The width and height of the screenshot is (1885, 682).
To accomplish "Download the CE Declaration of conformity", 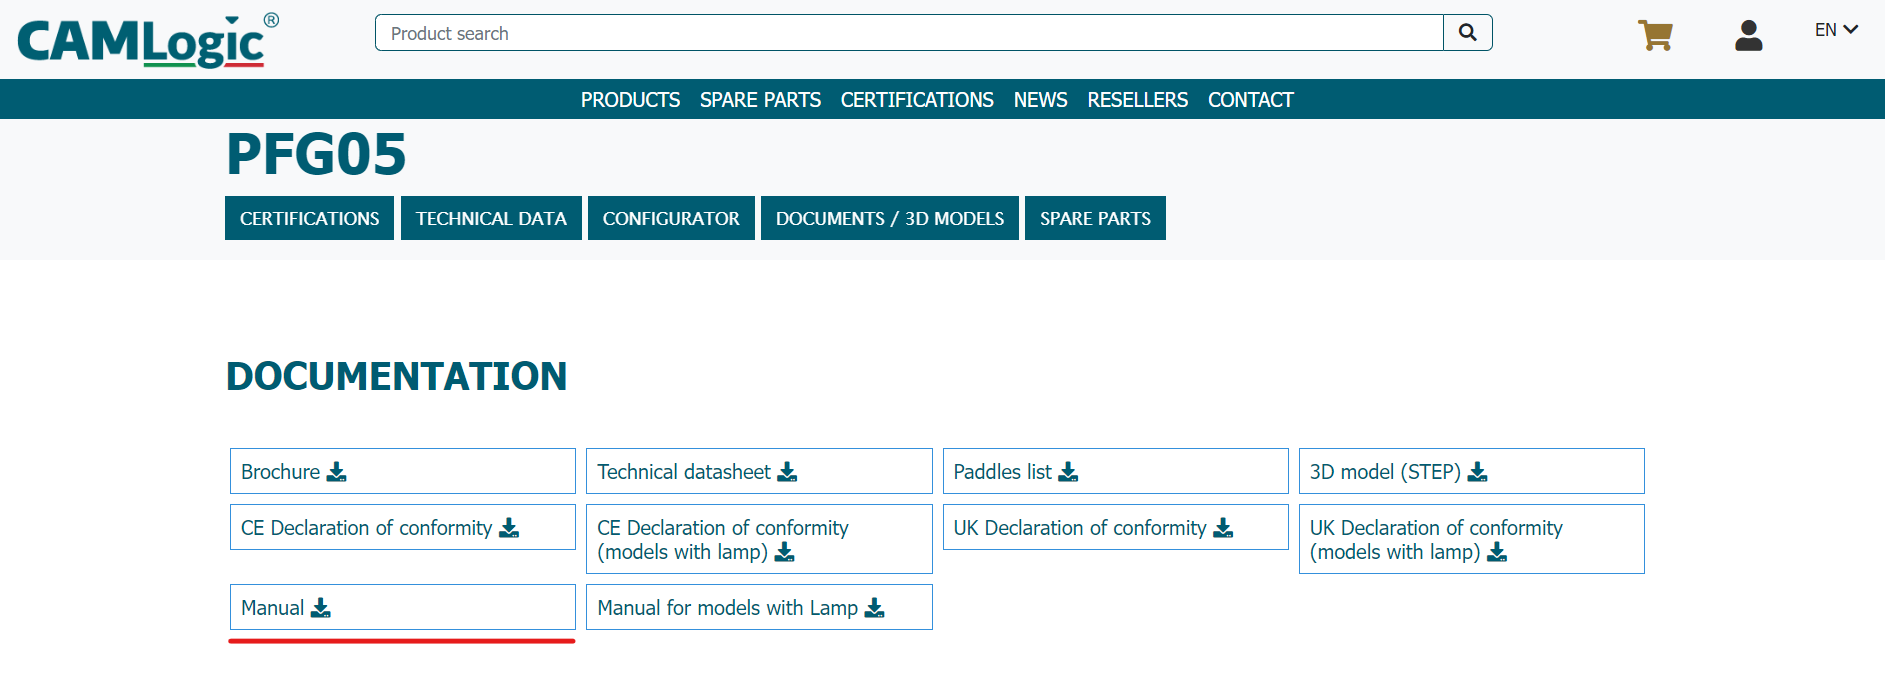I will [x=403, y=527].
